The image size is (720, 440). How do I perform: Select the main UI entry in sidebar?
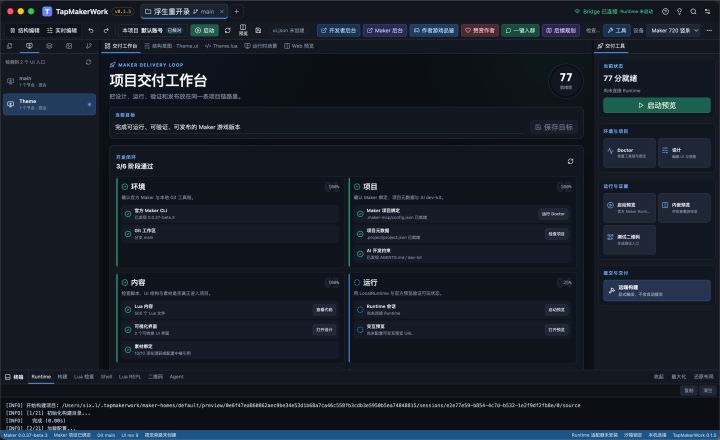point(49,81)
